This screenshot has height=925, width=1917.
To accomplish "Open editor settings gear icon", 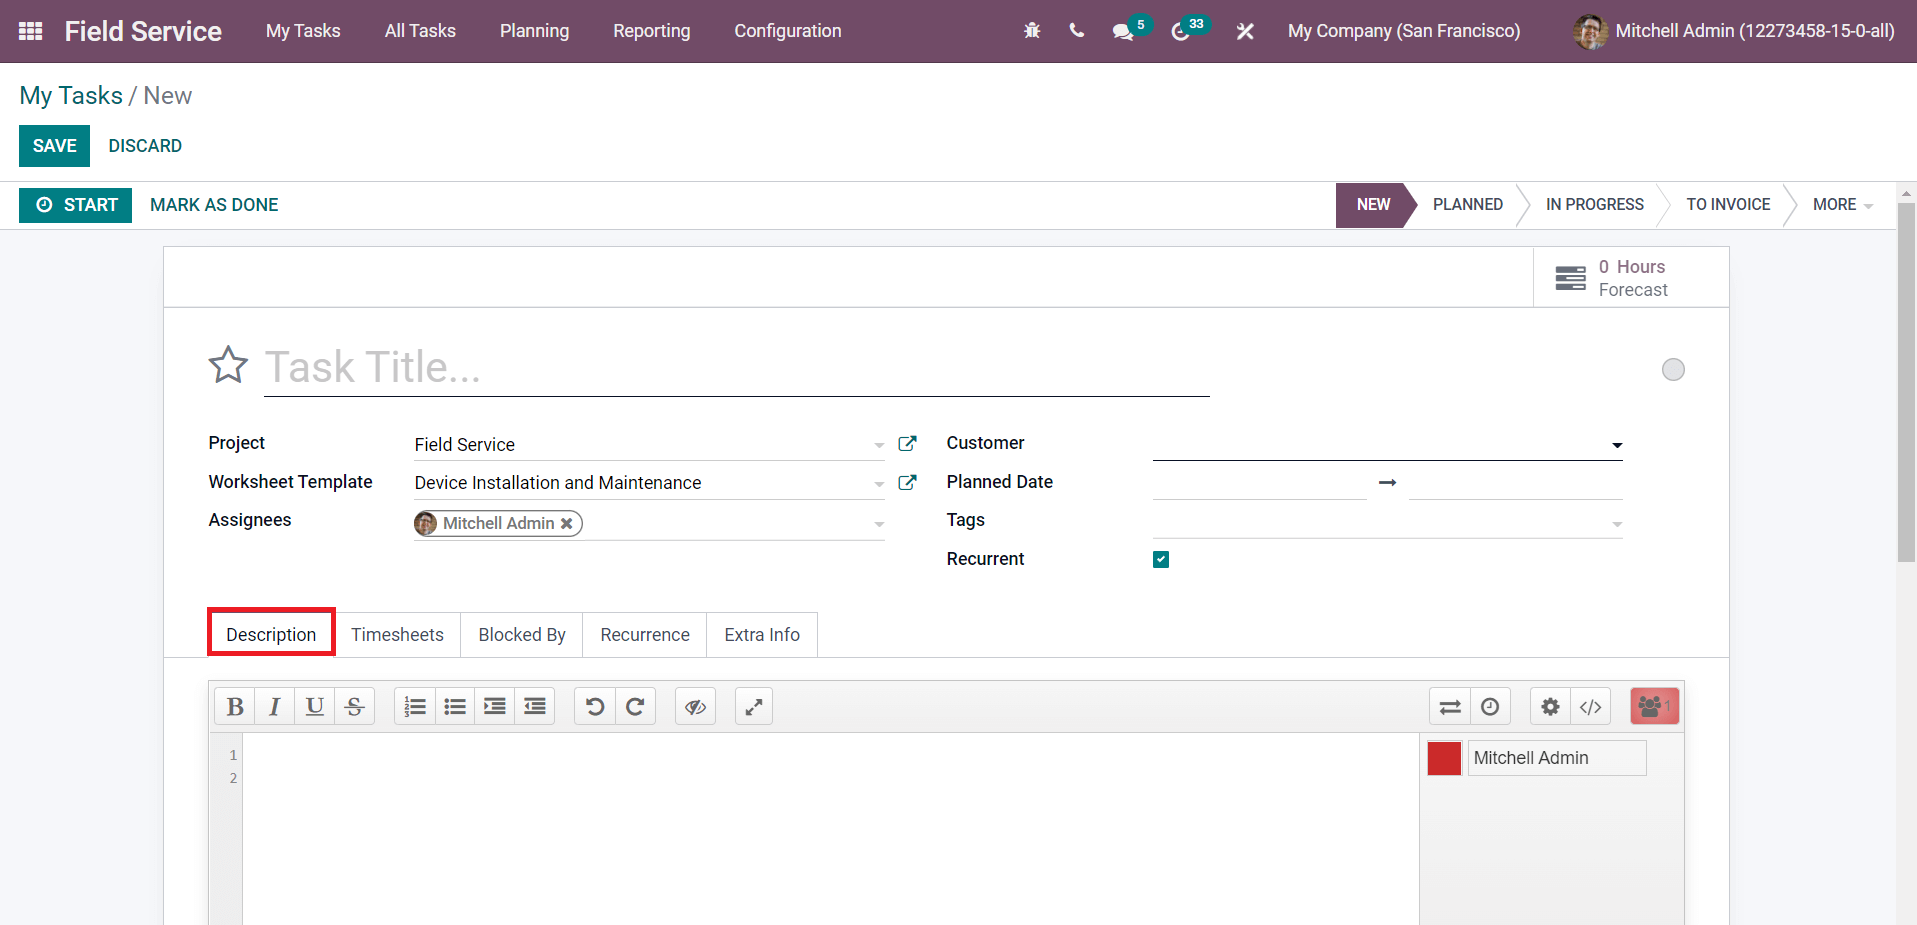I will click(1550, 706).
